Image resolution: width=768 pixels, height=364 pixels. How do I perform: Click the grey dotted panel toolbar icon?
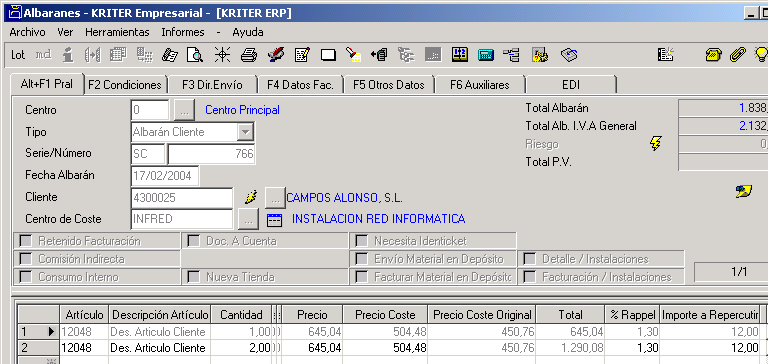[x=433, y=55]
